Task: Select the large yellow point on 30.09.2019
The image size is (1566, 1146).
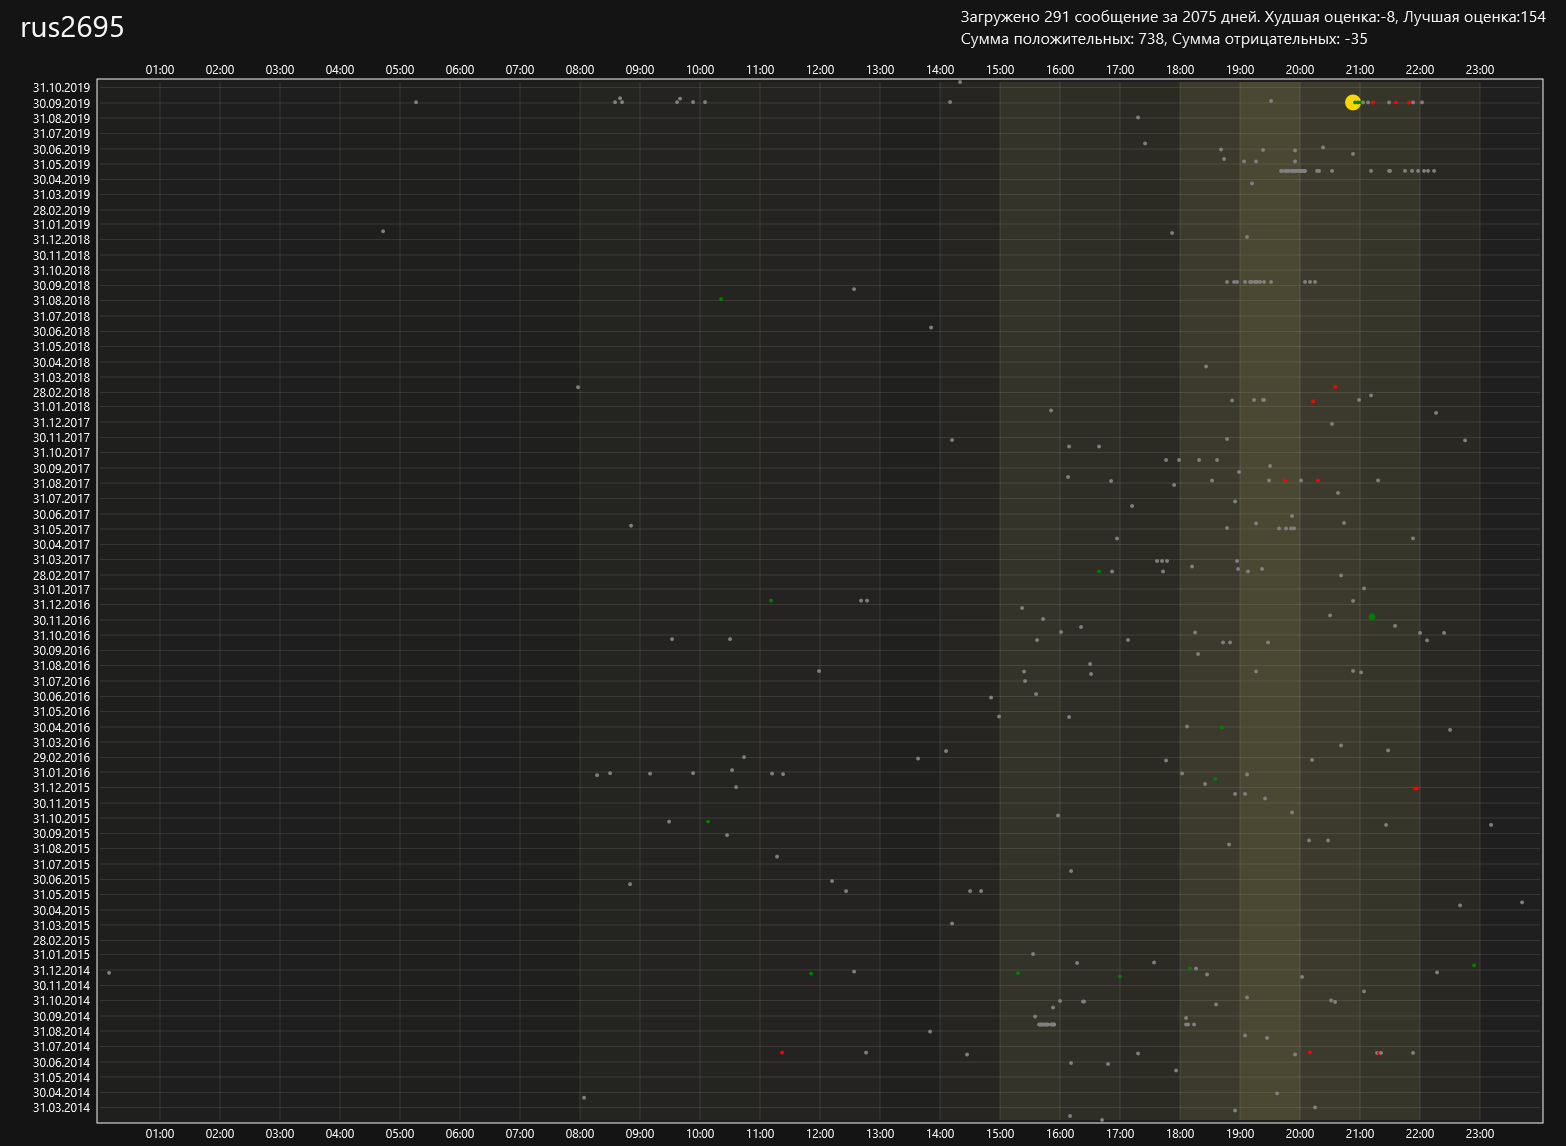Action: pyautogui.click(x=1353, y=102)
